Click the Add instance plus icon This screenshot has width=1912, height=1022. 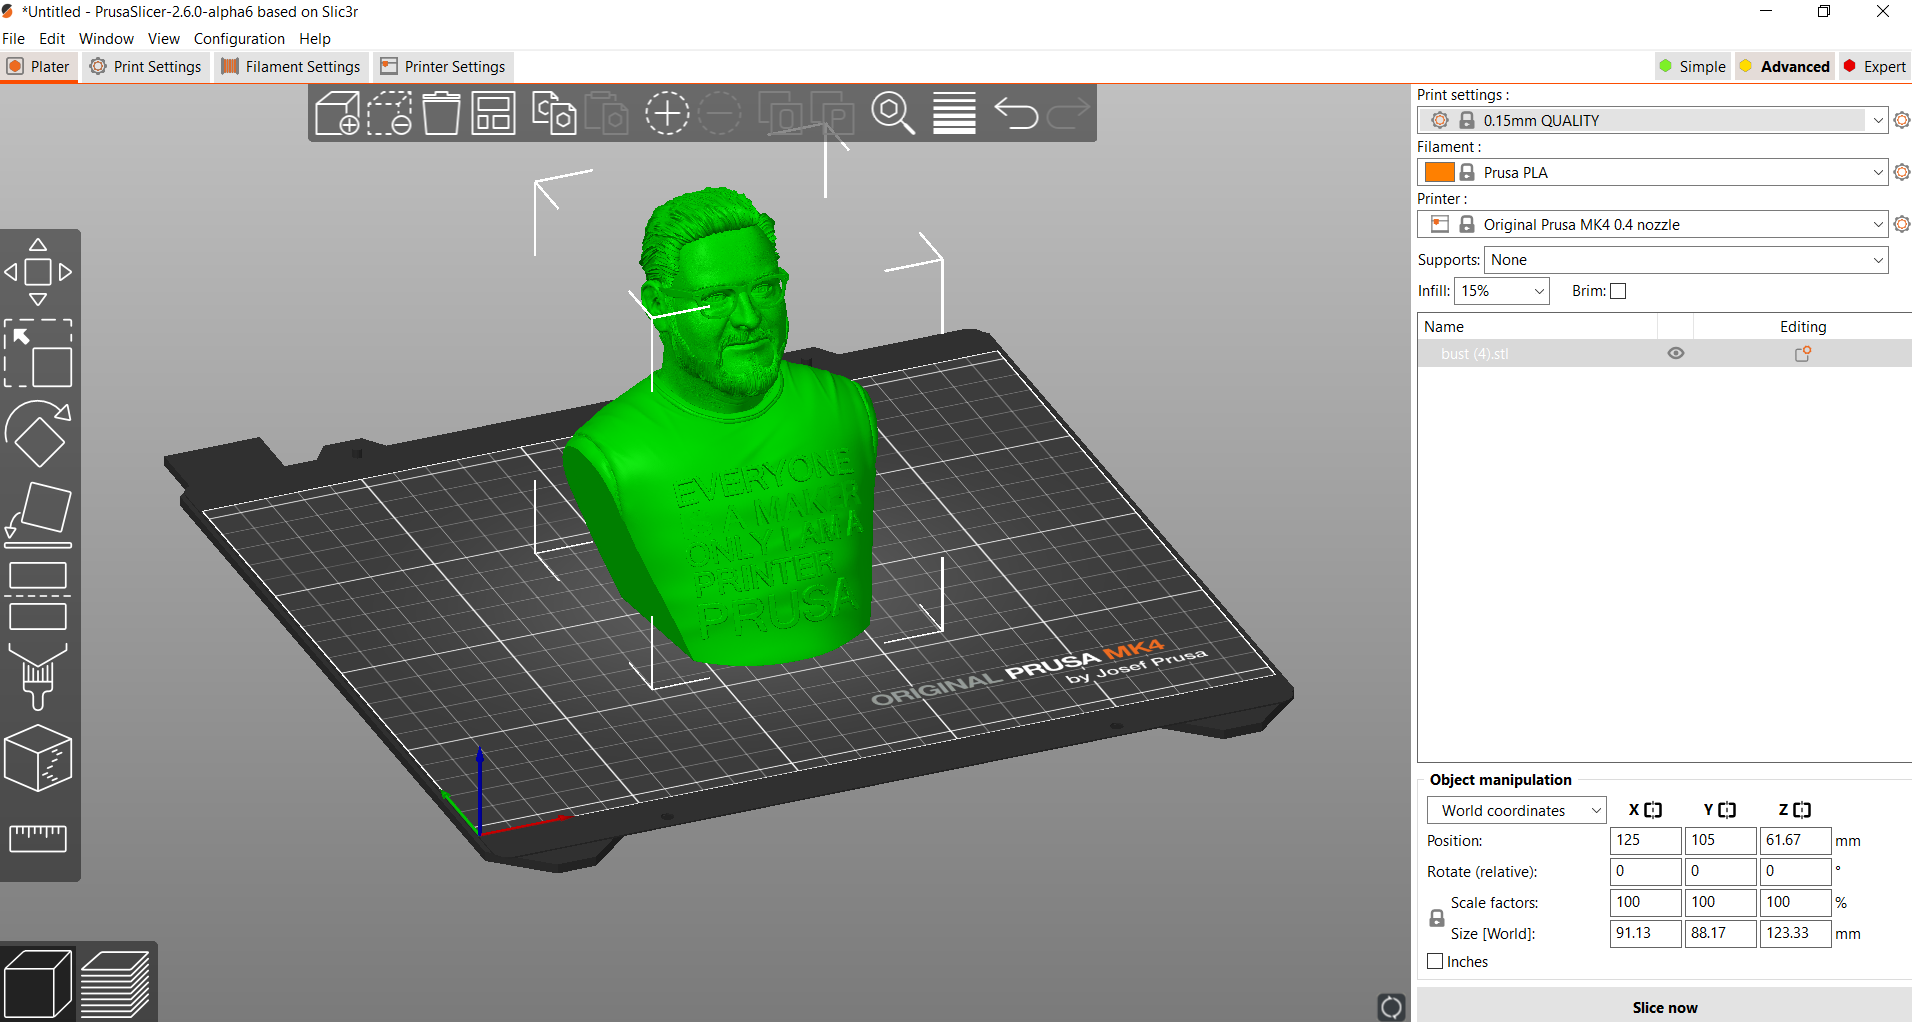click(x=667, y=113)
